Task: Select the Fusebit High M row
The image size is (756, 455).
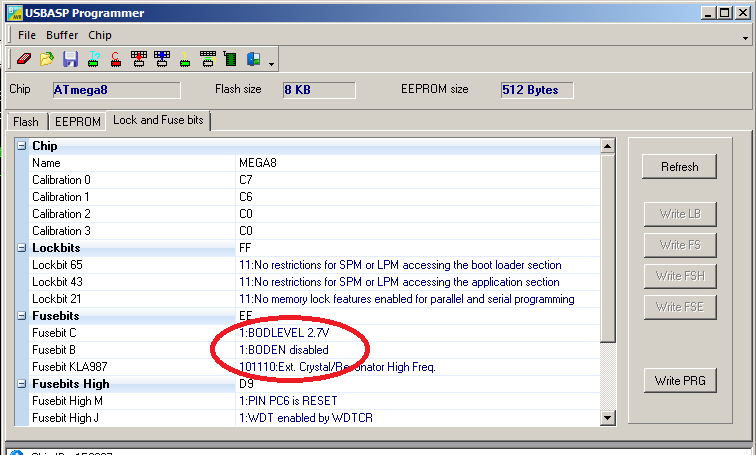Action: click(x=315, y=401)
